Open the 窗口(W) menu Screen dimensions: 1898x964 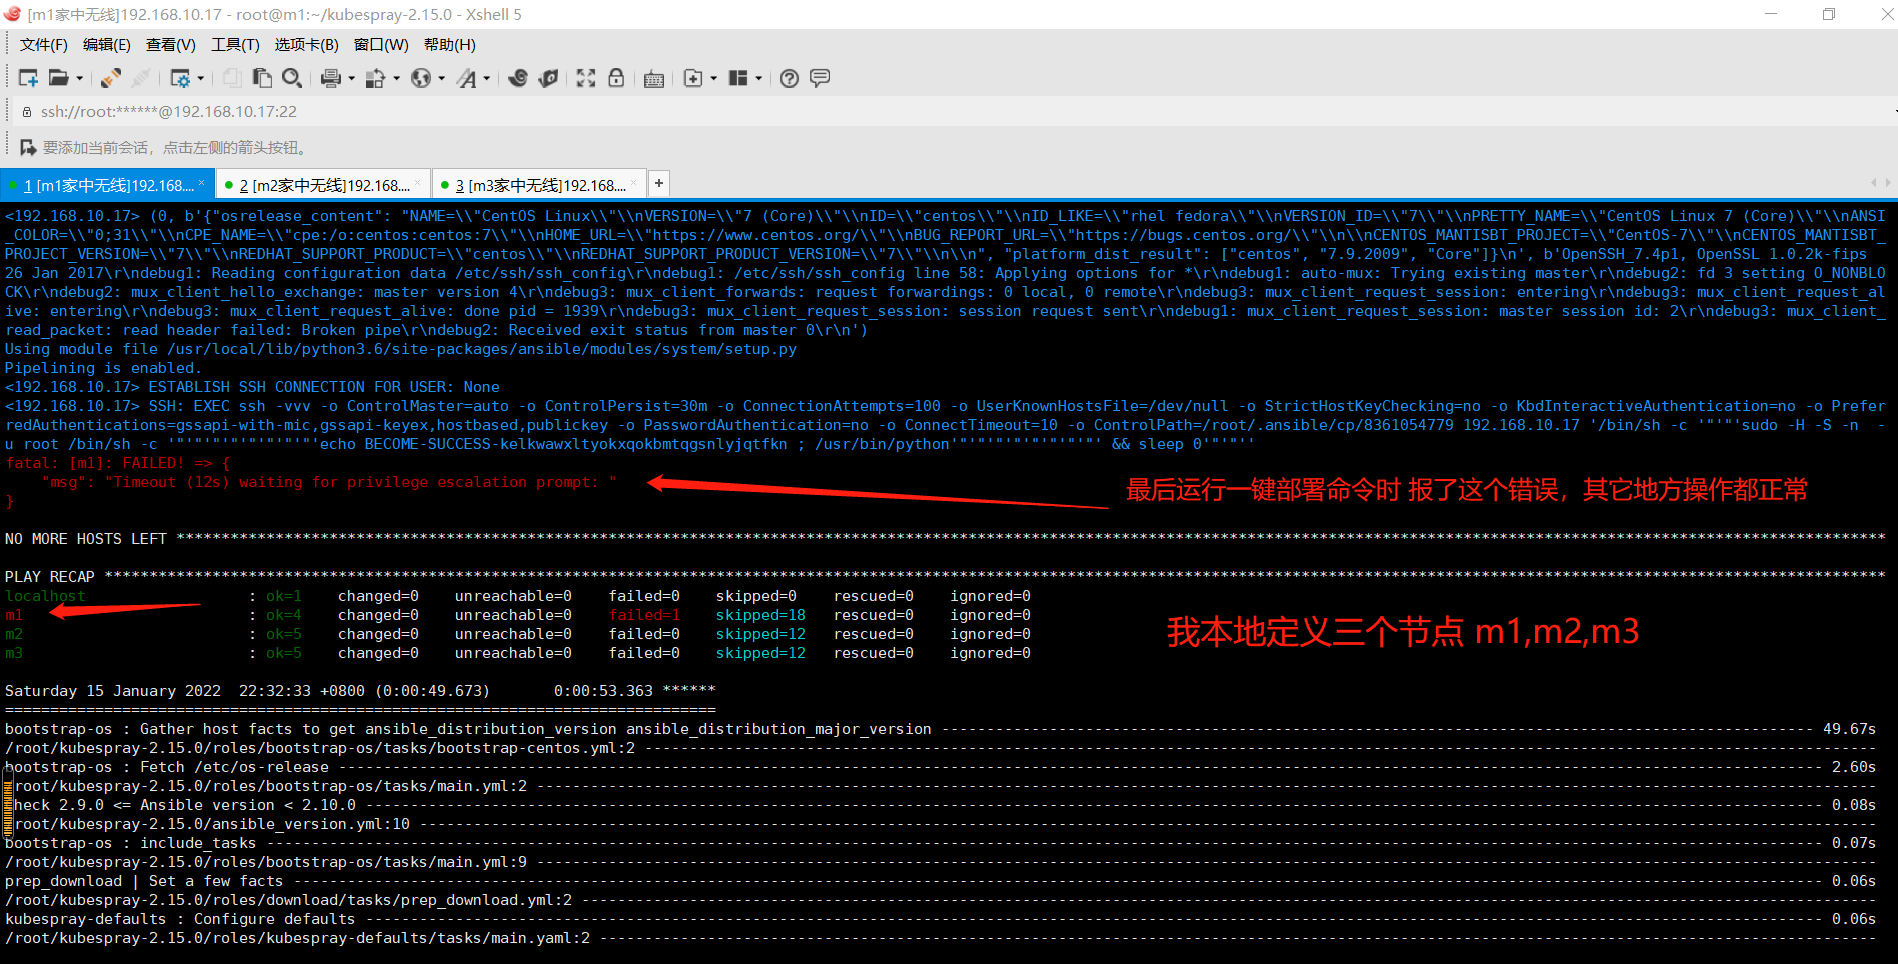(381, 45)
